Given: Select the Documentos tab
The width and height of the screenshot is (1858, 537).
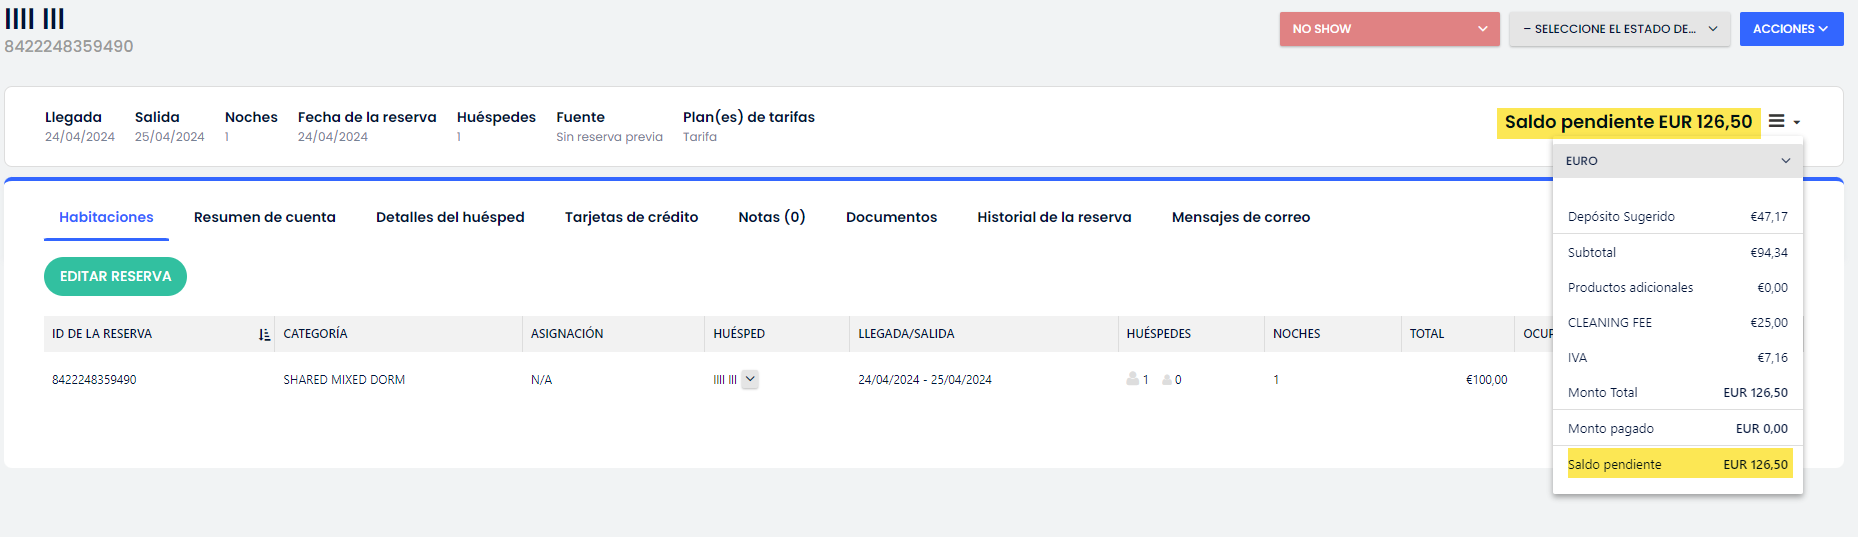Looking at the screenshot, I should click(x=891, y=217).
